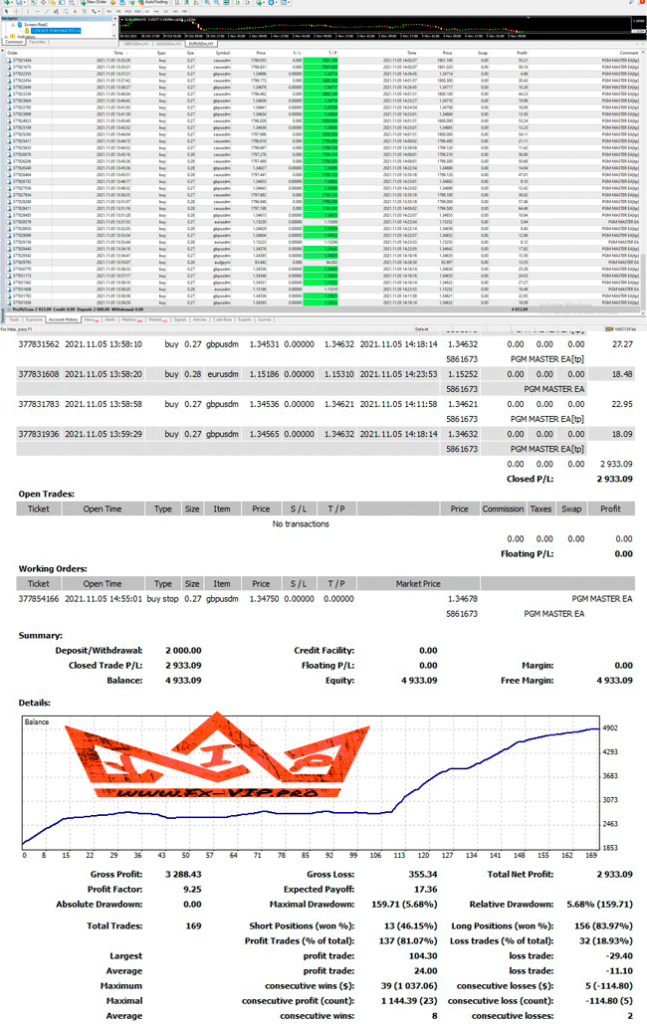
Task: Open the Account History terminal tab
Action: (62, 319)
